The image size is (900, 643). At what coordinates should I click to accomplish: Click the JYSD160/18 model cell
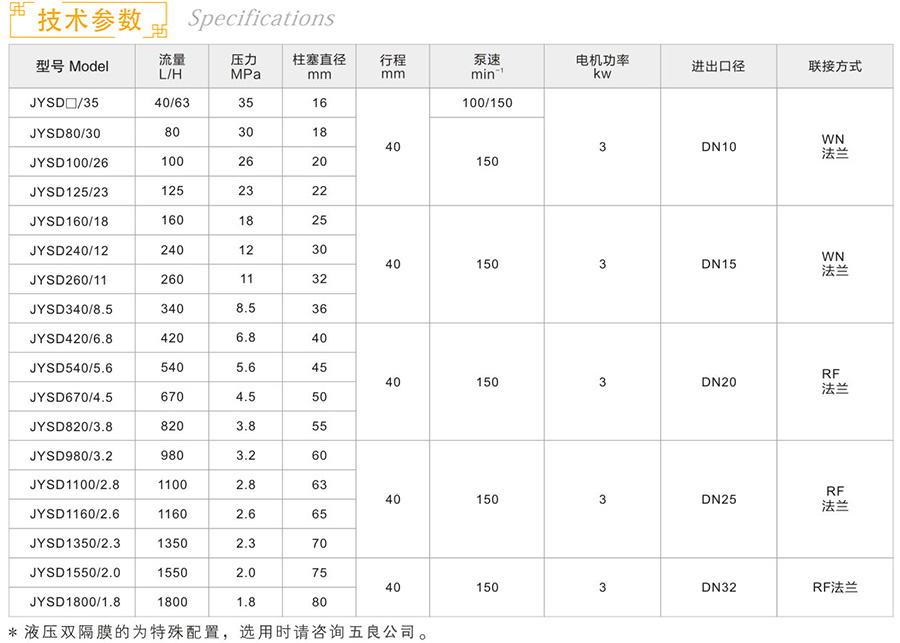pyautogui.click(x=69, y=221)
